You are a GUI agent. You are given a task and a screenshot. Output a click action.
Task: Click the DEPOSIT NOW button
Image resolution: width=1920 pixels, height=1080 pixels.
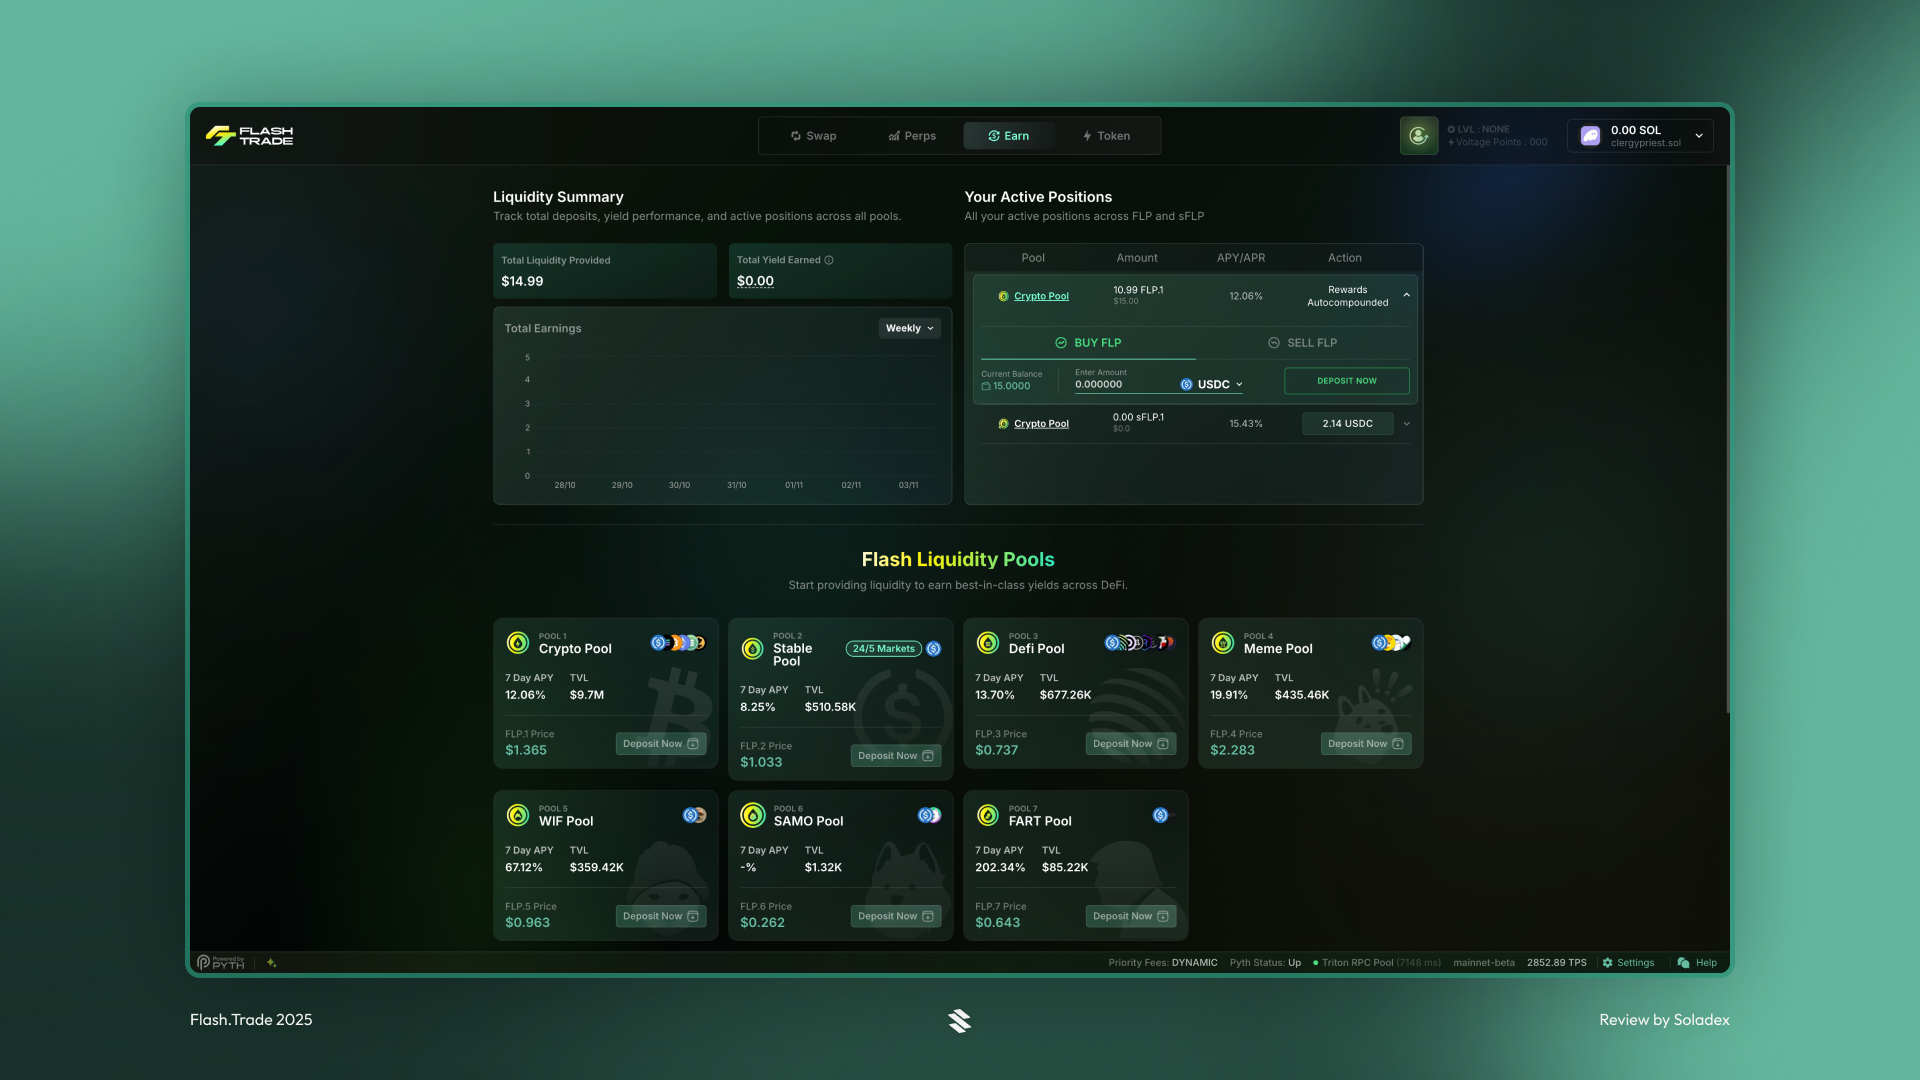1346,381
